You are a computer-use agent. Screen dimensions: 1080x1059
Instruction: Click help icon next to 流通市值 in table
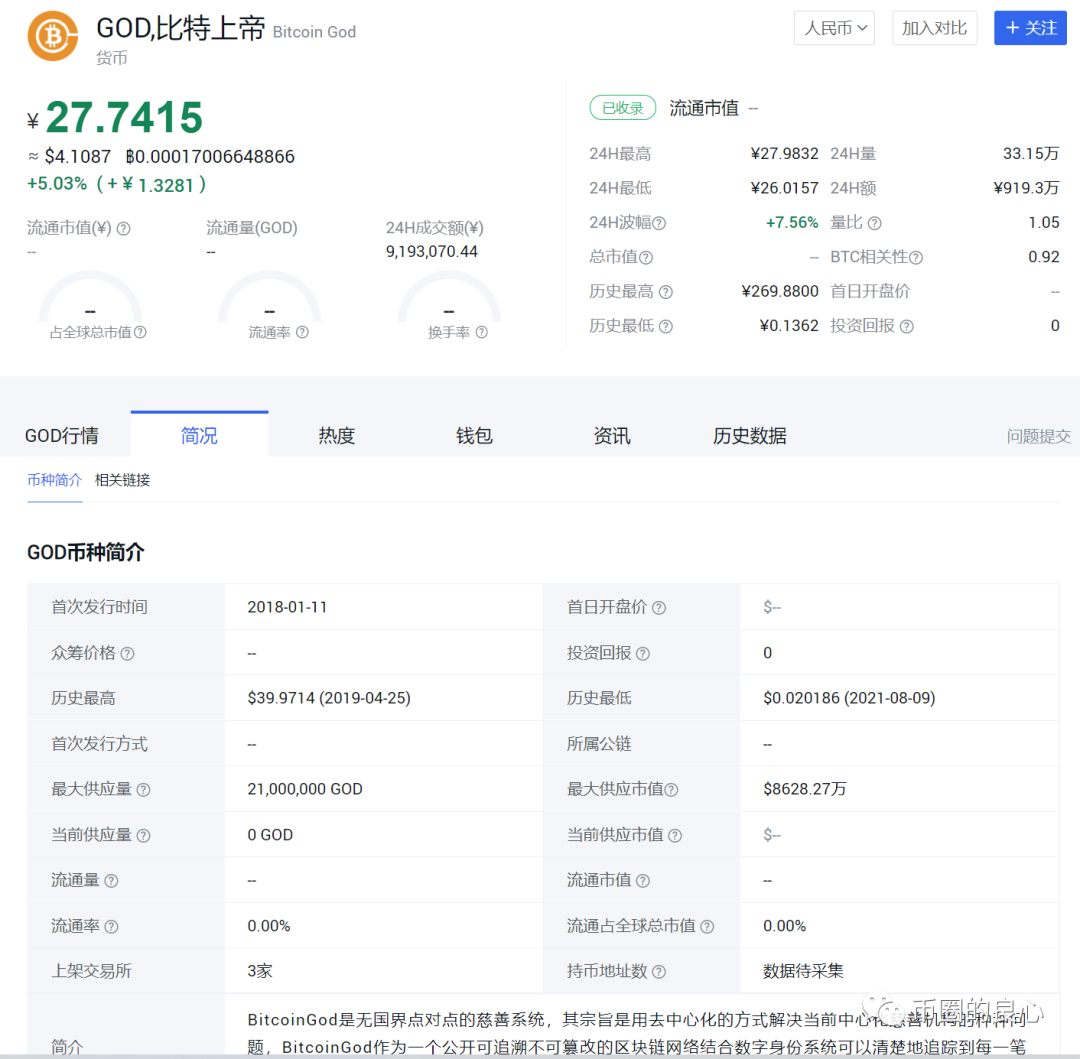tap(643, 881)
